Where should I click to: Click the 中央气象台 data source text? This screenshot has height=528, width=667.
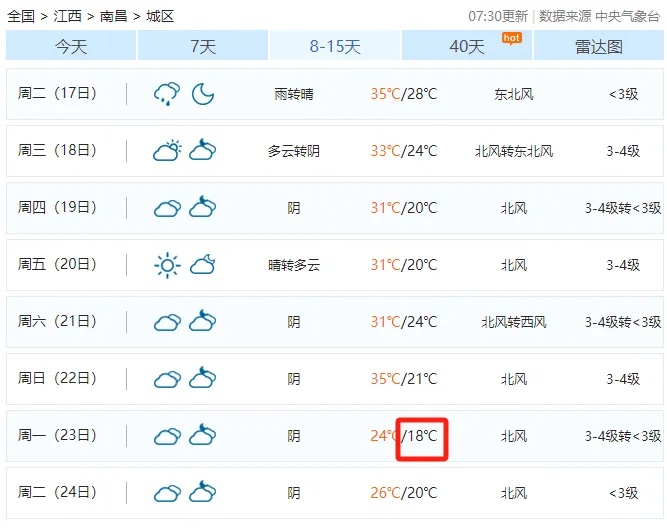pyautogui.click(x=627, y=16)
